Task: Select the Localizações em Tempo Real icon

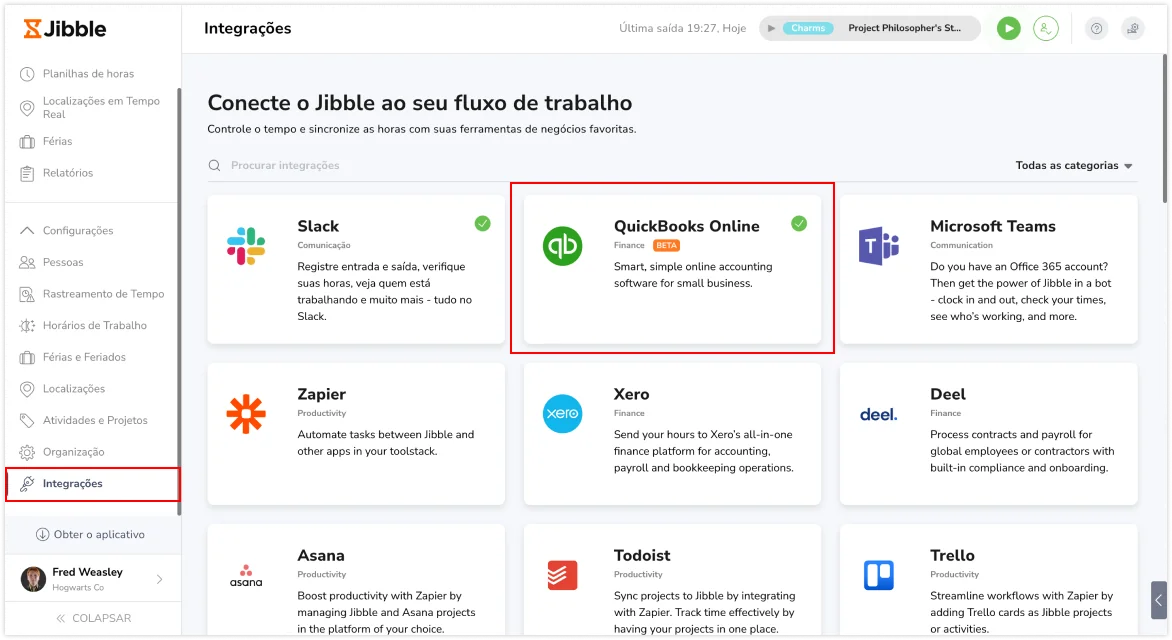Action: coord(27,107)
